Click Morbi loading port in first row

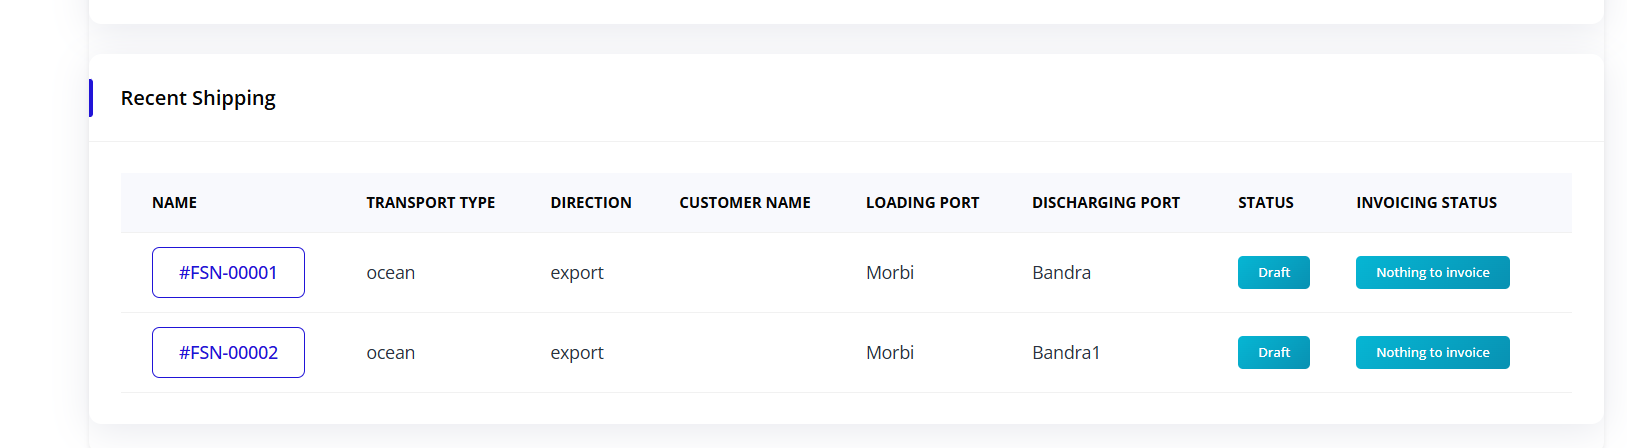click(889, 272)
